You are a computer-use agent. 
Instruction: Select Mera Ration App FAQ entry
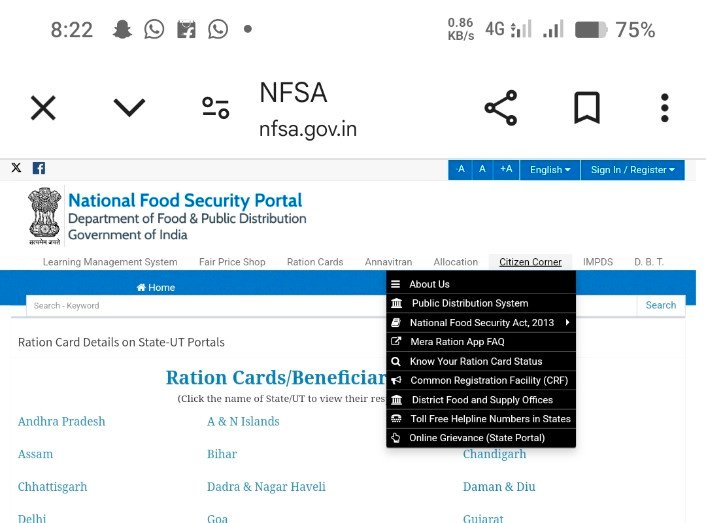click(481, 342)
